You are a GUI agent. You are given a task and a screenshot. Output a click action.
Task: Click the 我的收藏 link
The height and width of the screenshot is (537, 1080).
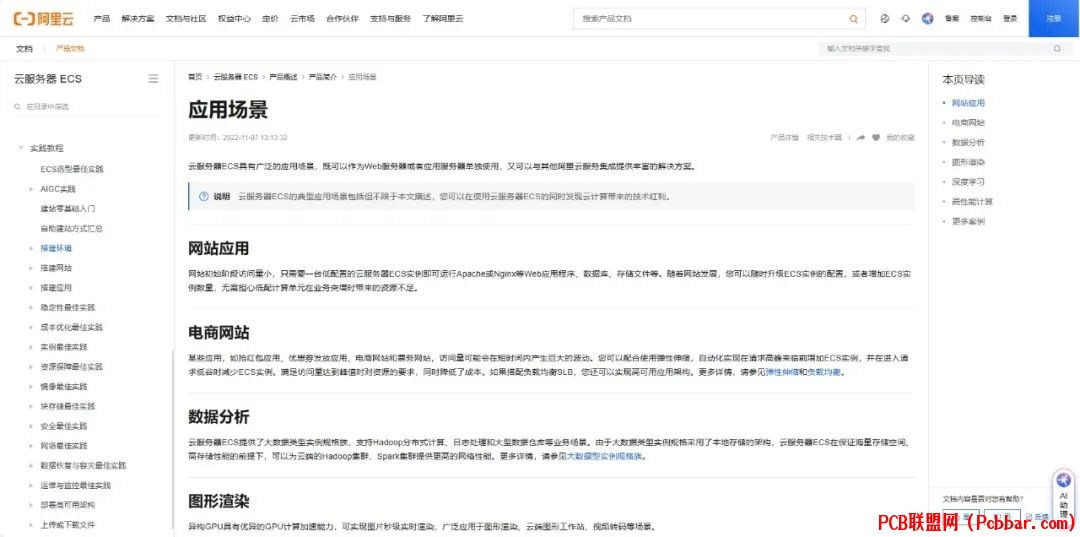[900, 138]
